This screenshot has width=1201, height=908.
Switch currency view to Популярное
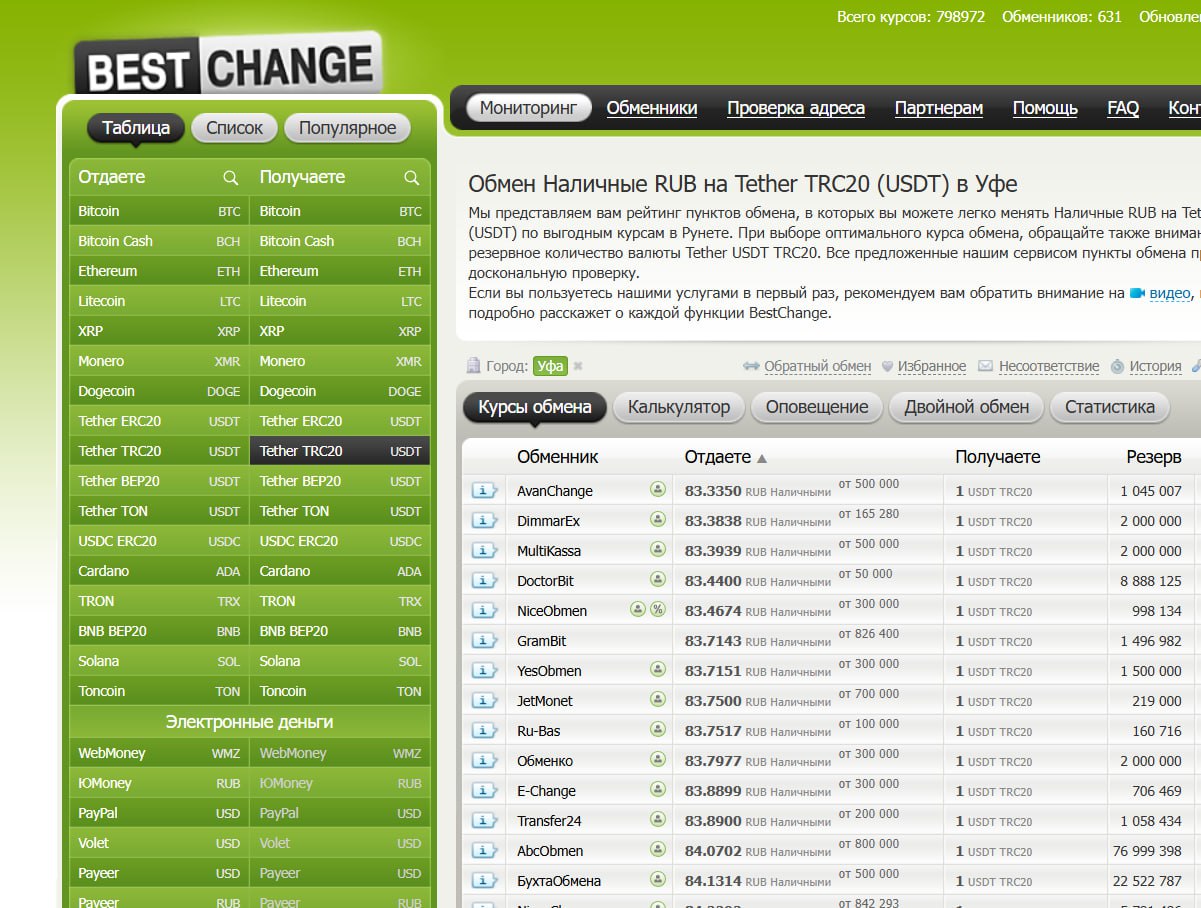pyautogui.click(x=347, y=128)
